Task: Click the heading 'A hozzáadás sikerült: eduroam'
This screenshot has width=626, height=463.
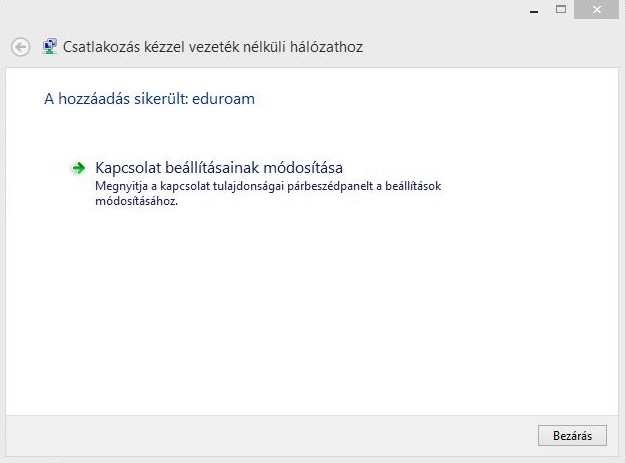Action: coord(149,99)
